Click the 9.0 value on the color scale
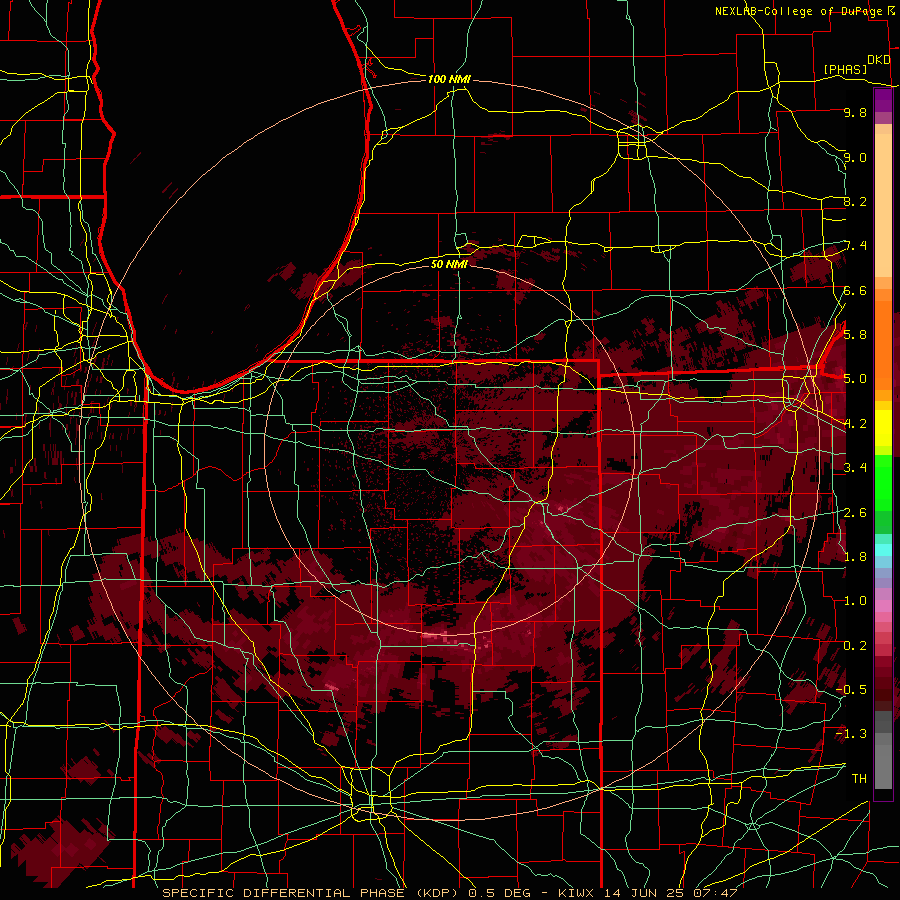This screenshot has width=900, height=900. pyautogui.click(x=855, y=157)
